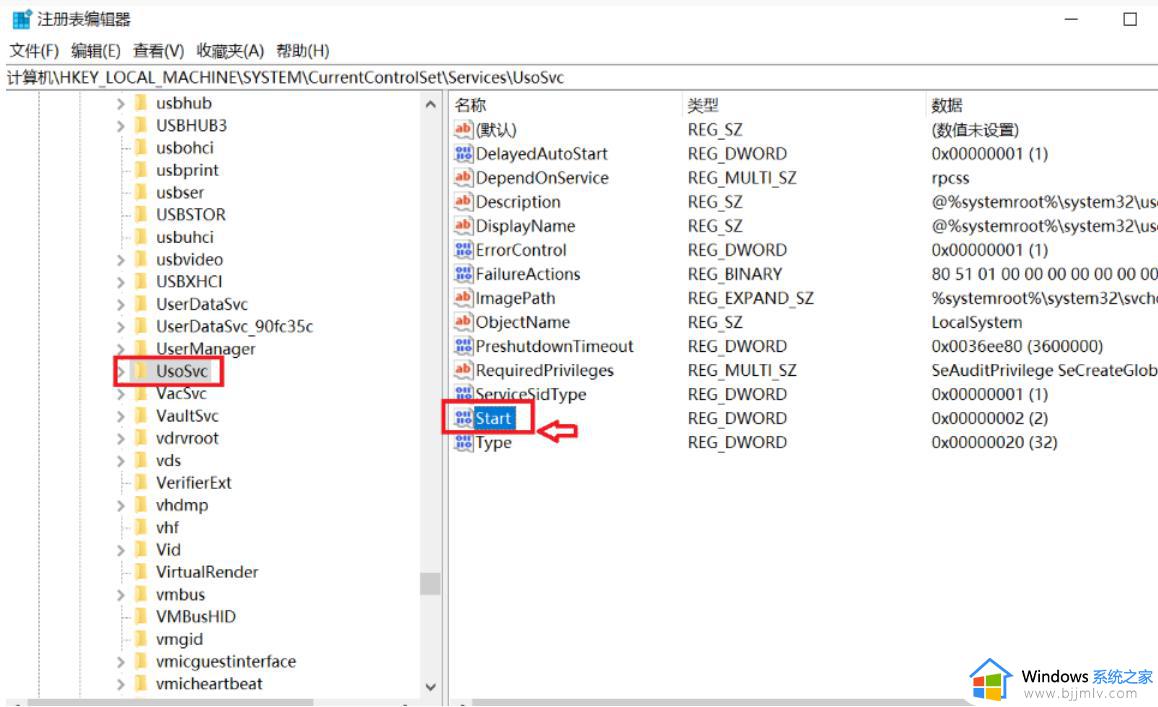Viewport: 1158px width, 707px height.
Task: Click the string icon beside RequiredPrivileges
Action: [x=463, y=369]
